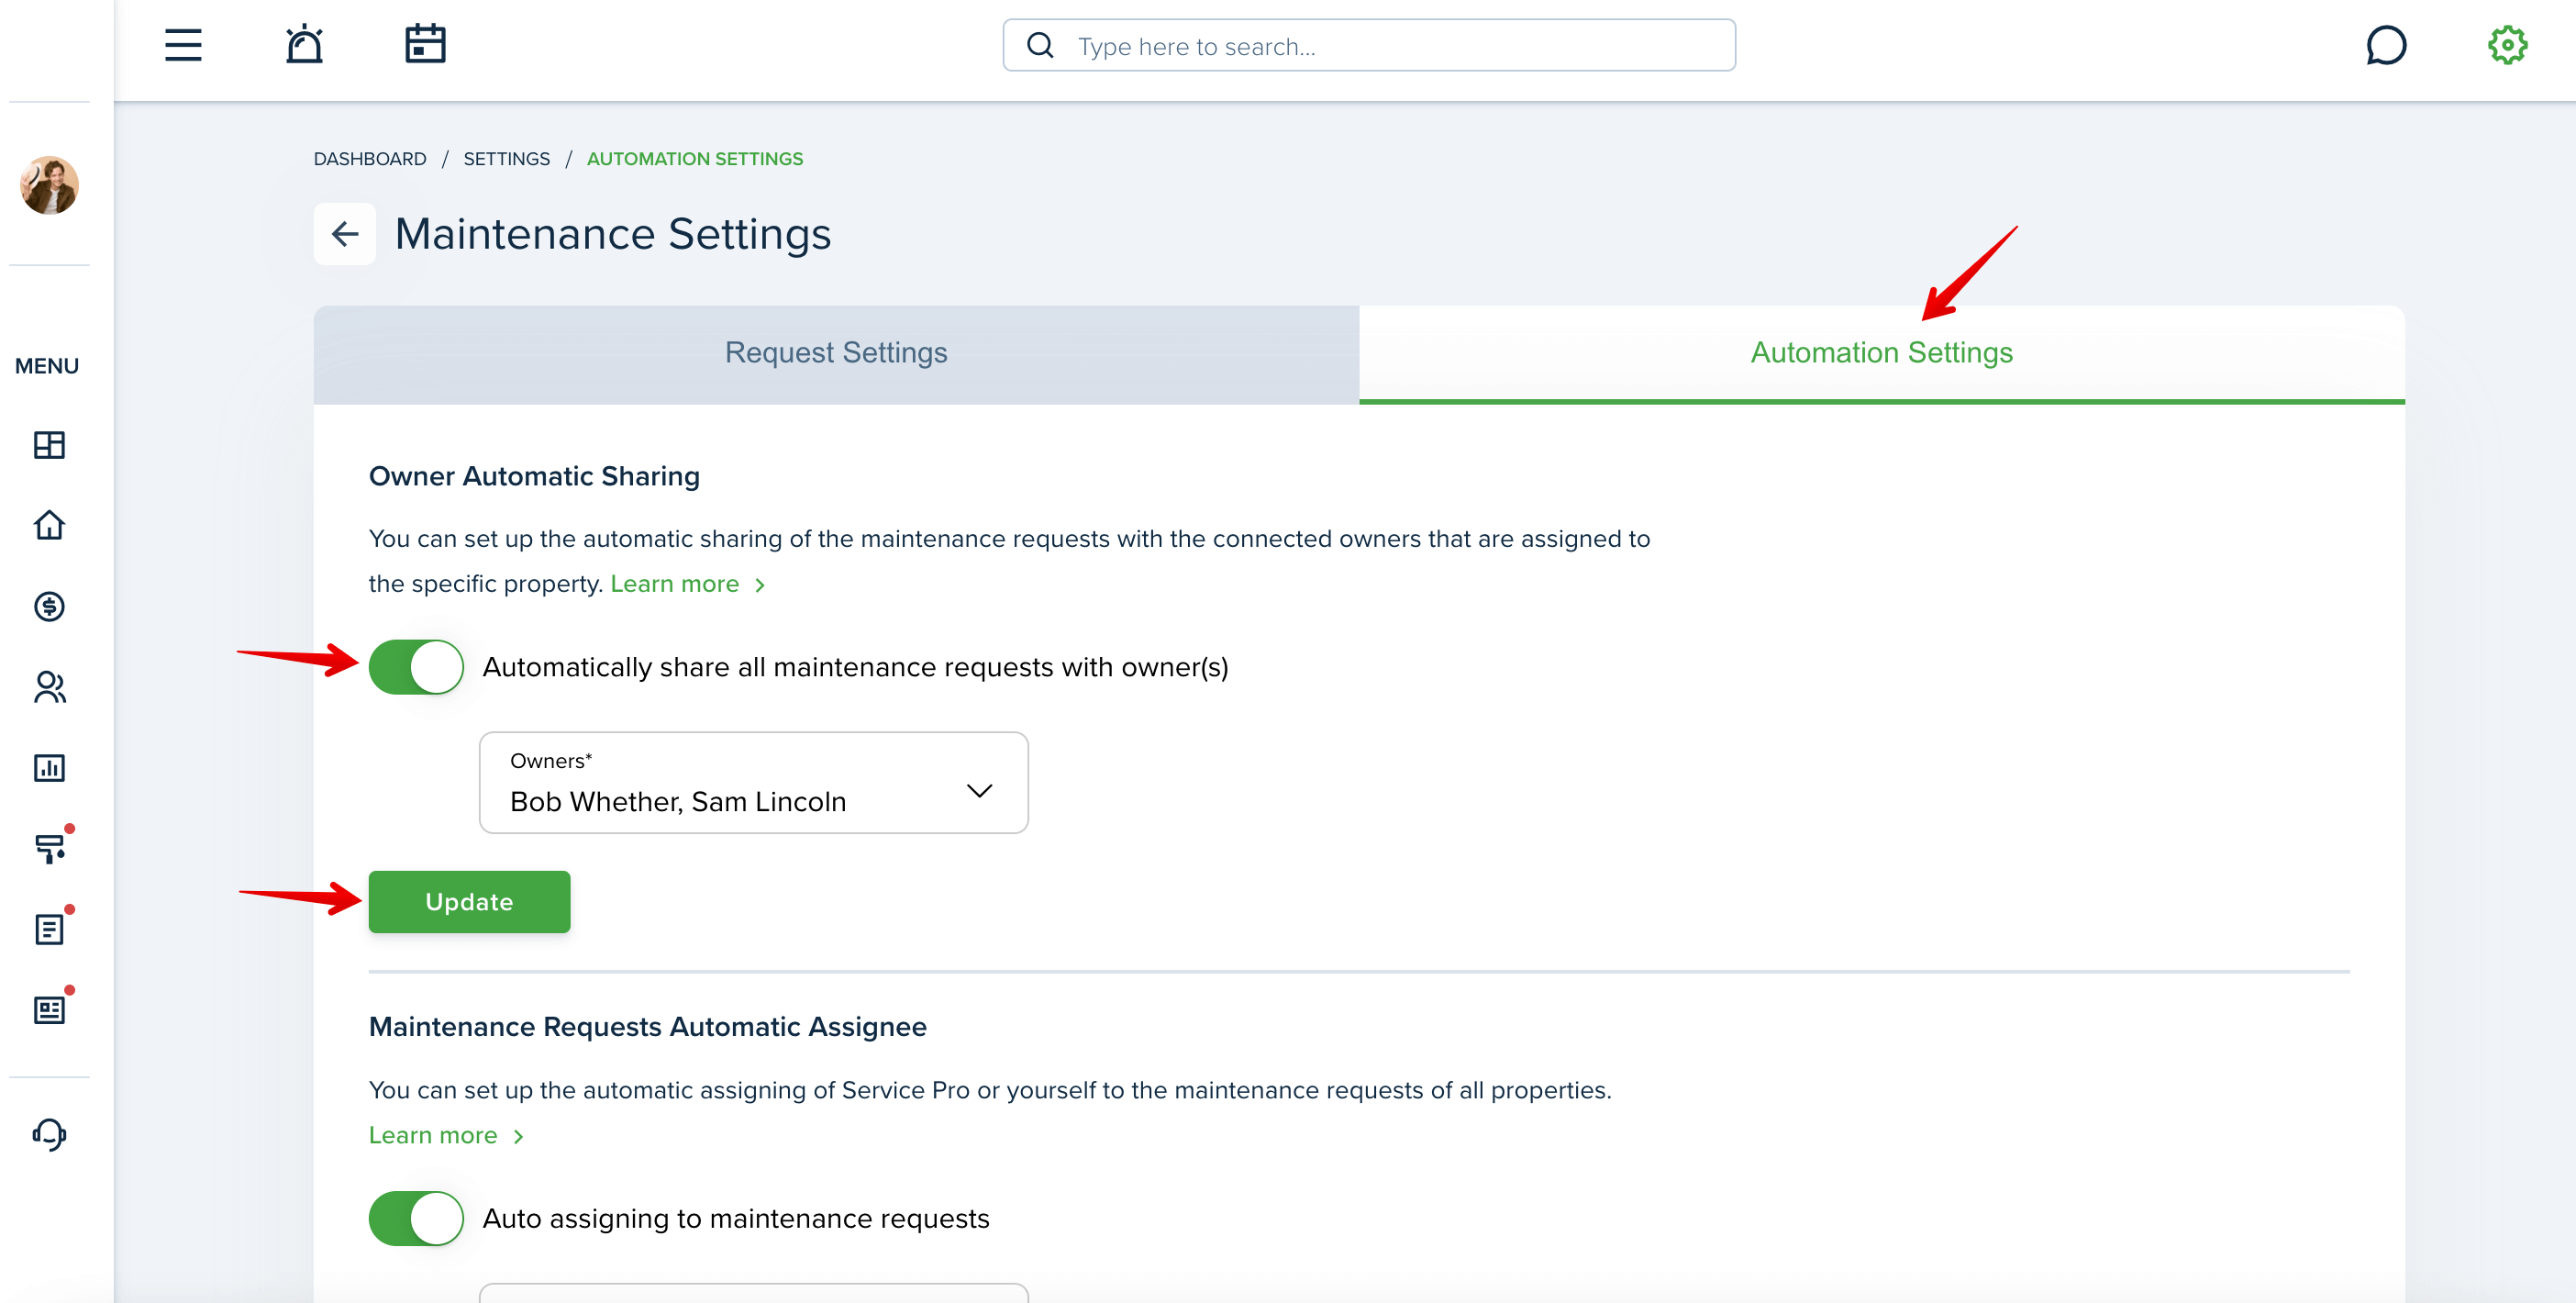
Task: Open the contacts people icon in sidebar
Action: tap(49, 687)
